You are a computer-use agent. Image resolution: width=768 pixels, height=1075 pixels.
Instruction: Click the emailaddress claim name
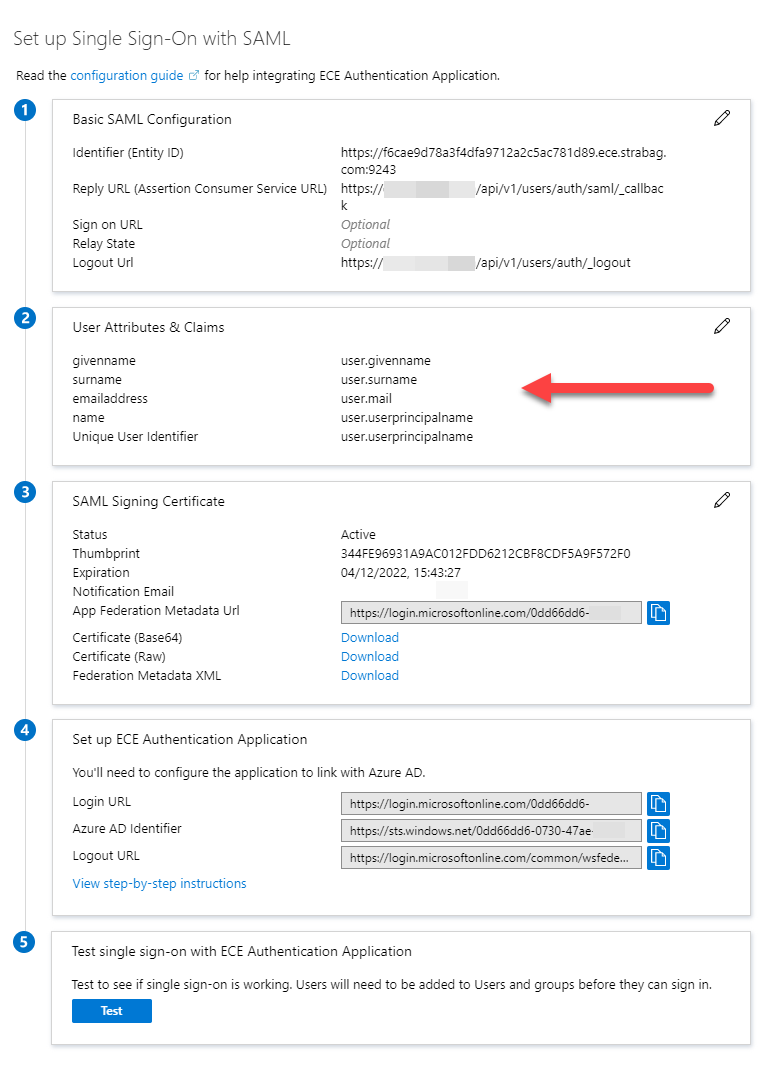pyautogui.click(x=110, y=399)
